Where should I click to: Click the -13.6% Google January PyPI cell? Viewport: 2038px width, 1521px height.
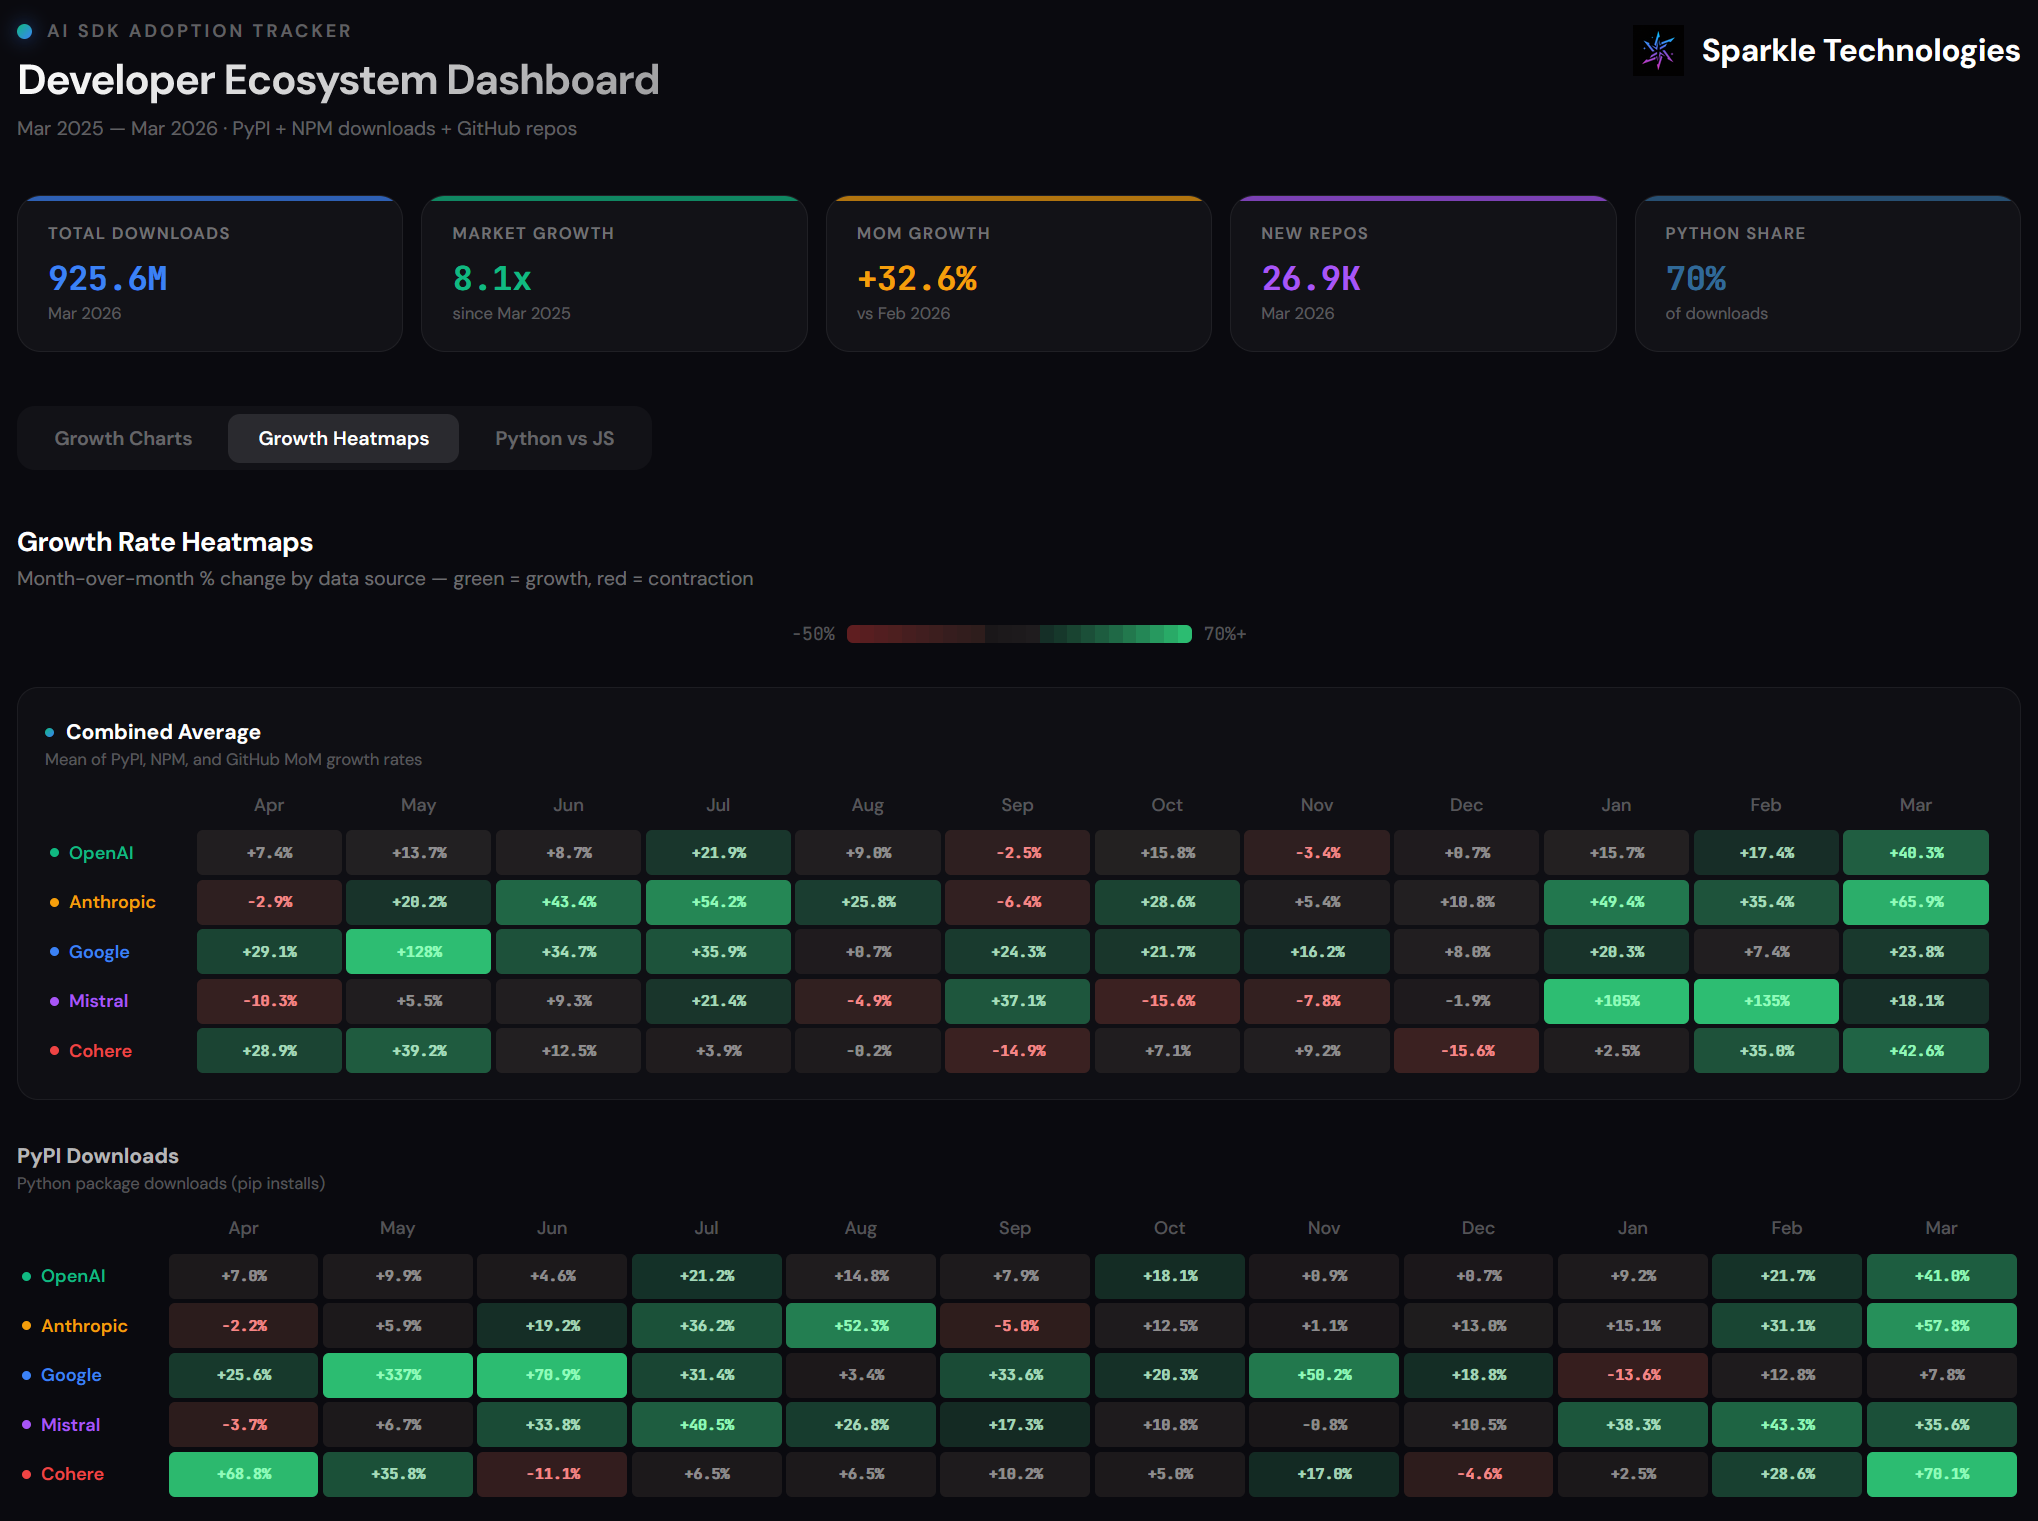pyautogui.click(x=1633, y=1375)
